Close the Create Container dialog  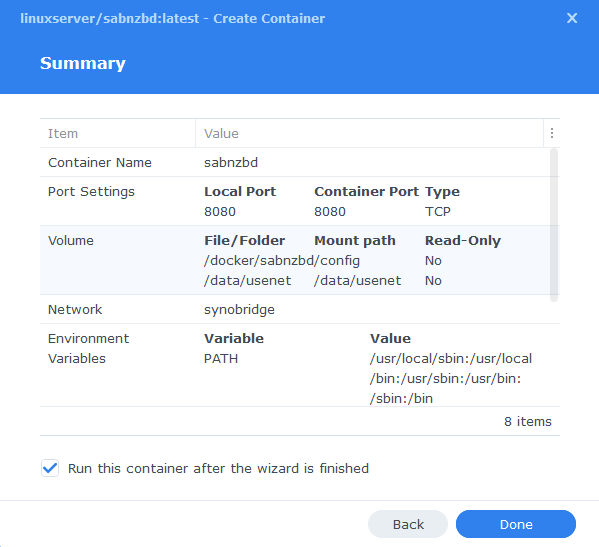(x=571, y=18)
